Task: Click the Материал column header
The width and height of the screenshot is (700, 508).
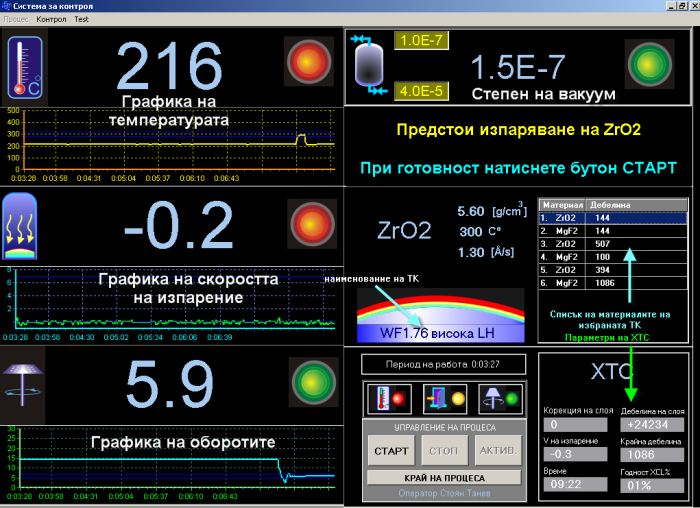Action: point(562,205)
